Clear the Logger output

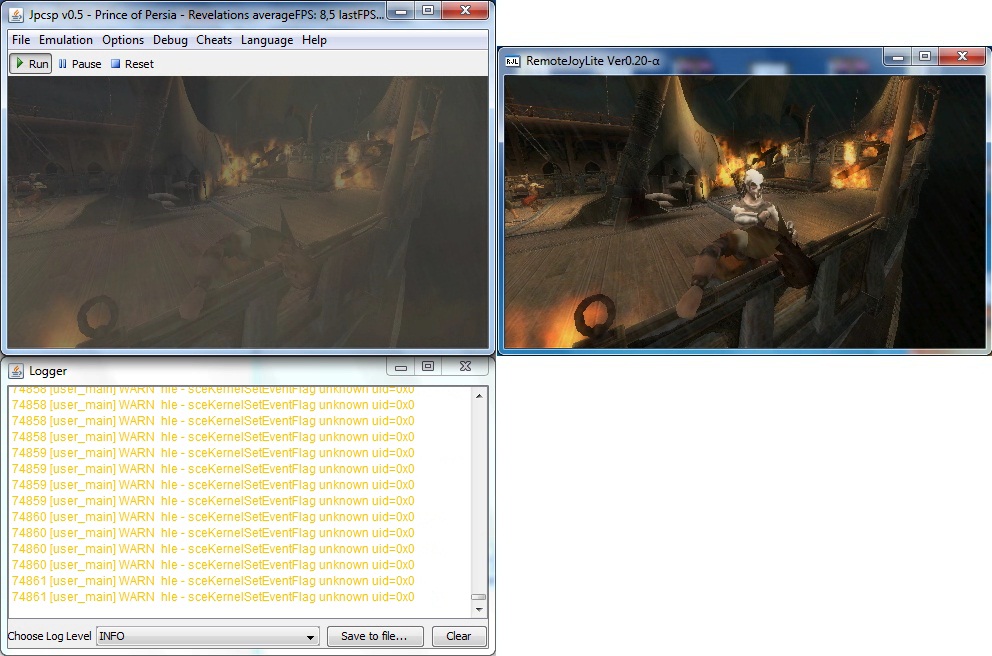tap(459, 636)
